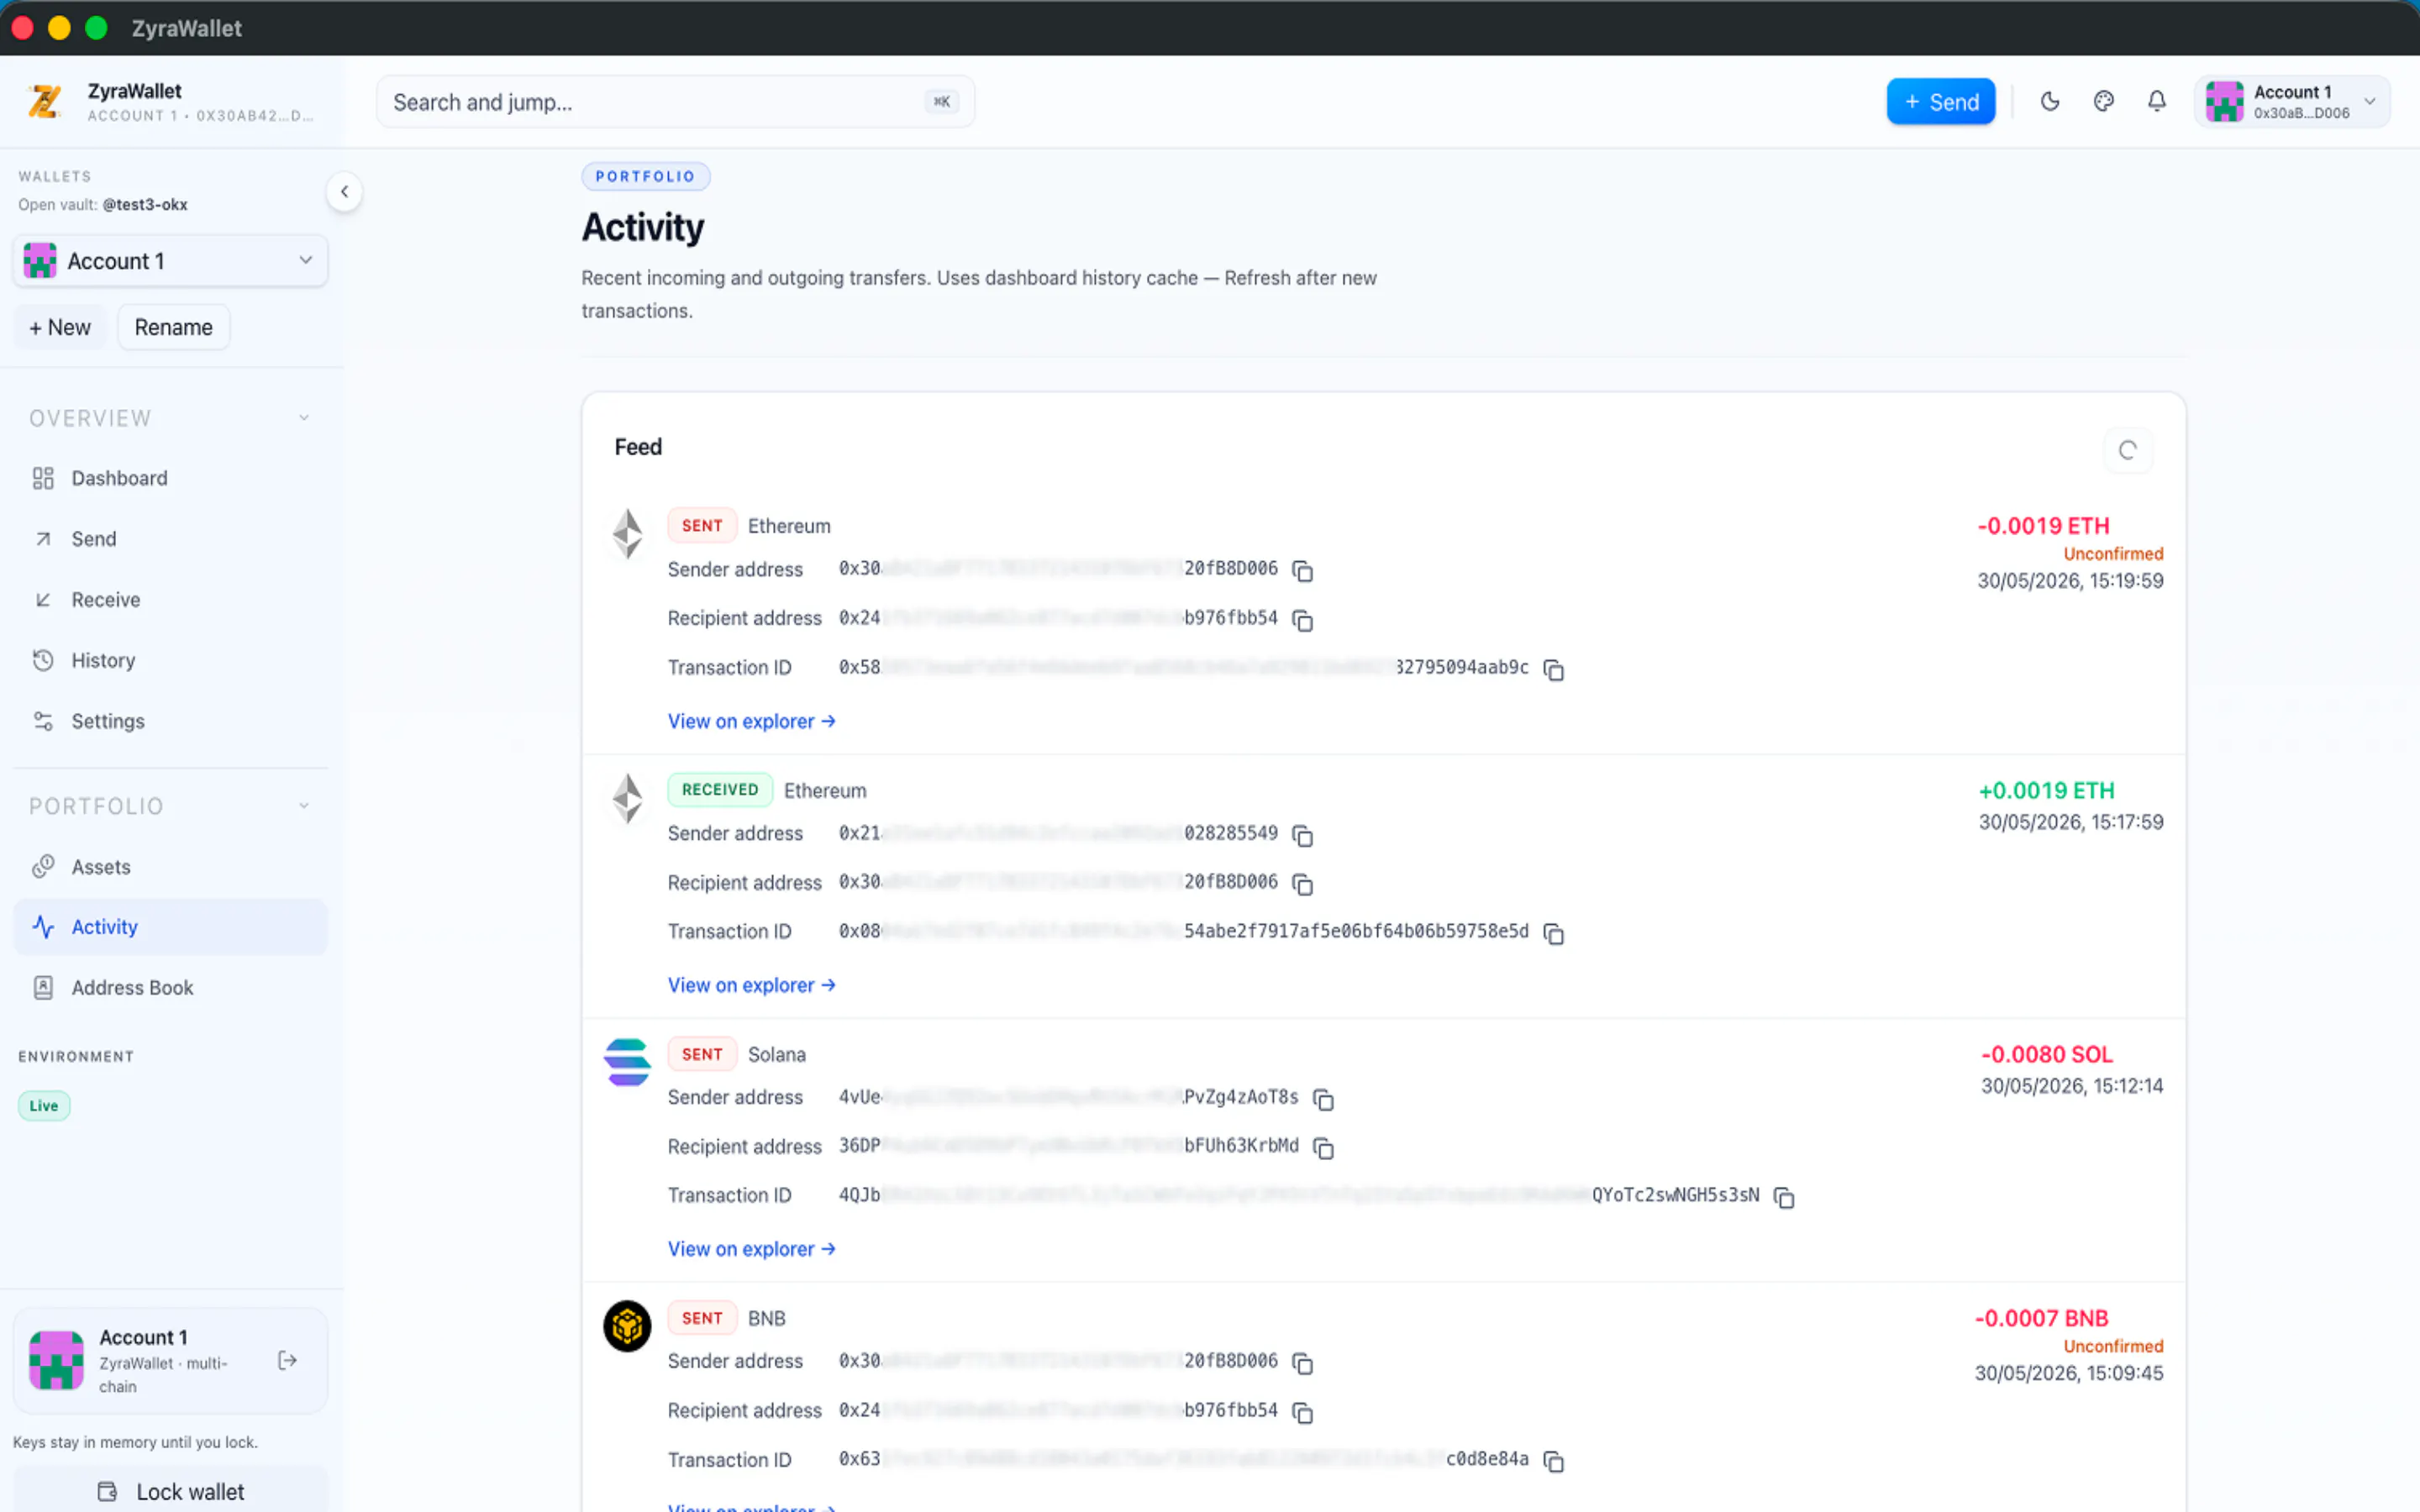
Task: Click the ZyraWallet logo
Action: 45,101
